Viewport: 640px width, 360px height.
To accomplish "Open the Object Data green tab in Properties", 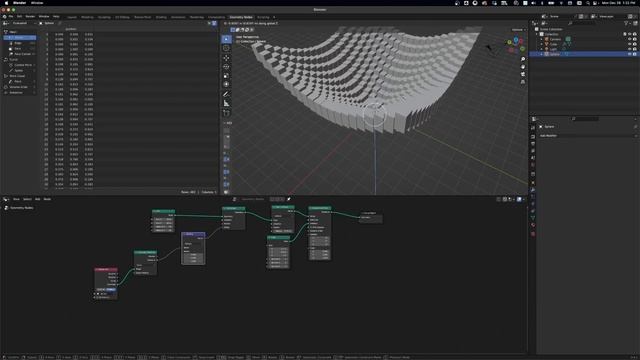I will pos(533,218).
